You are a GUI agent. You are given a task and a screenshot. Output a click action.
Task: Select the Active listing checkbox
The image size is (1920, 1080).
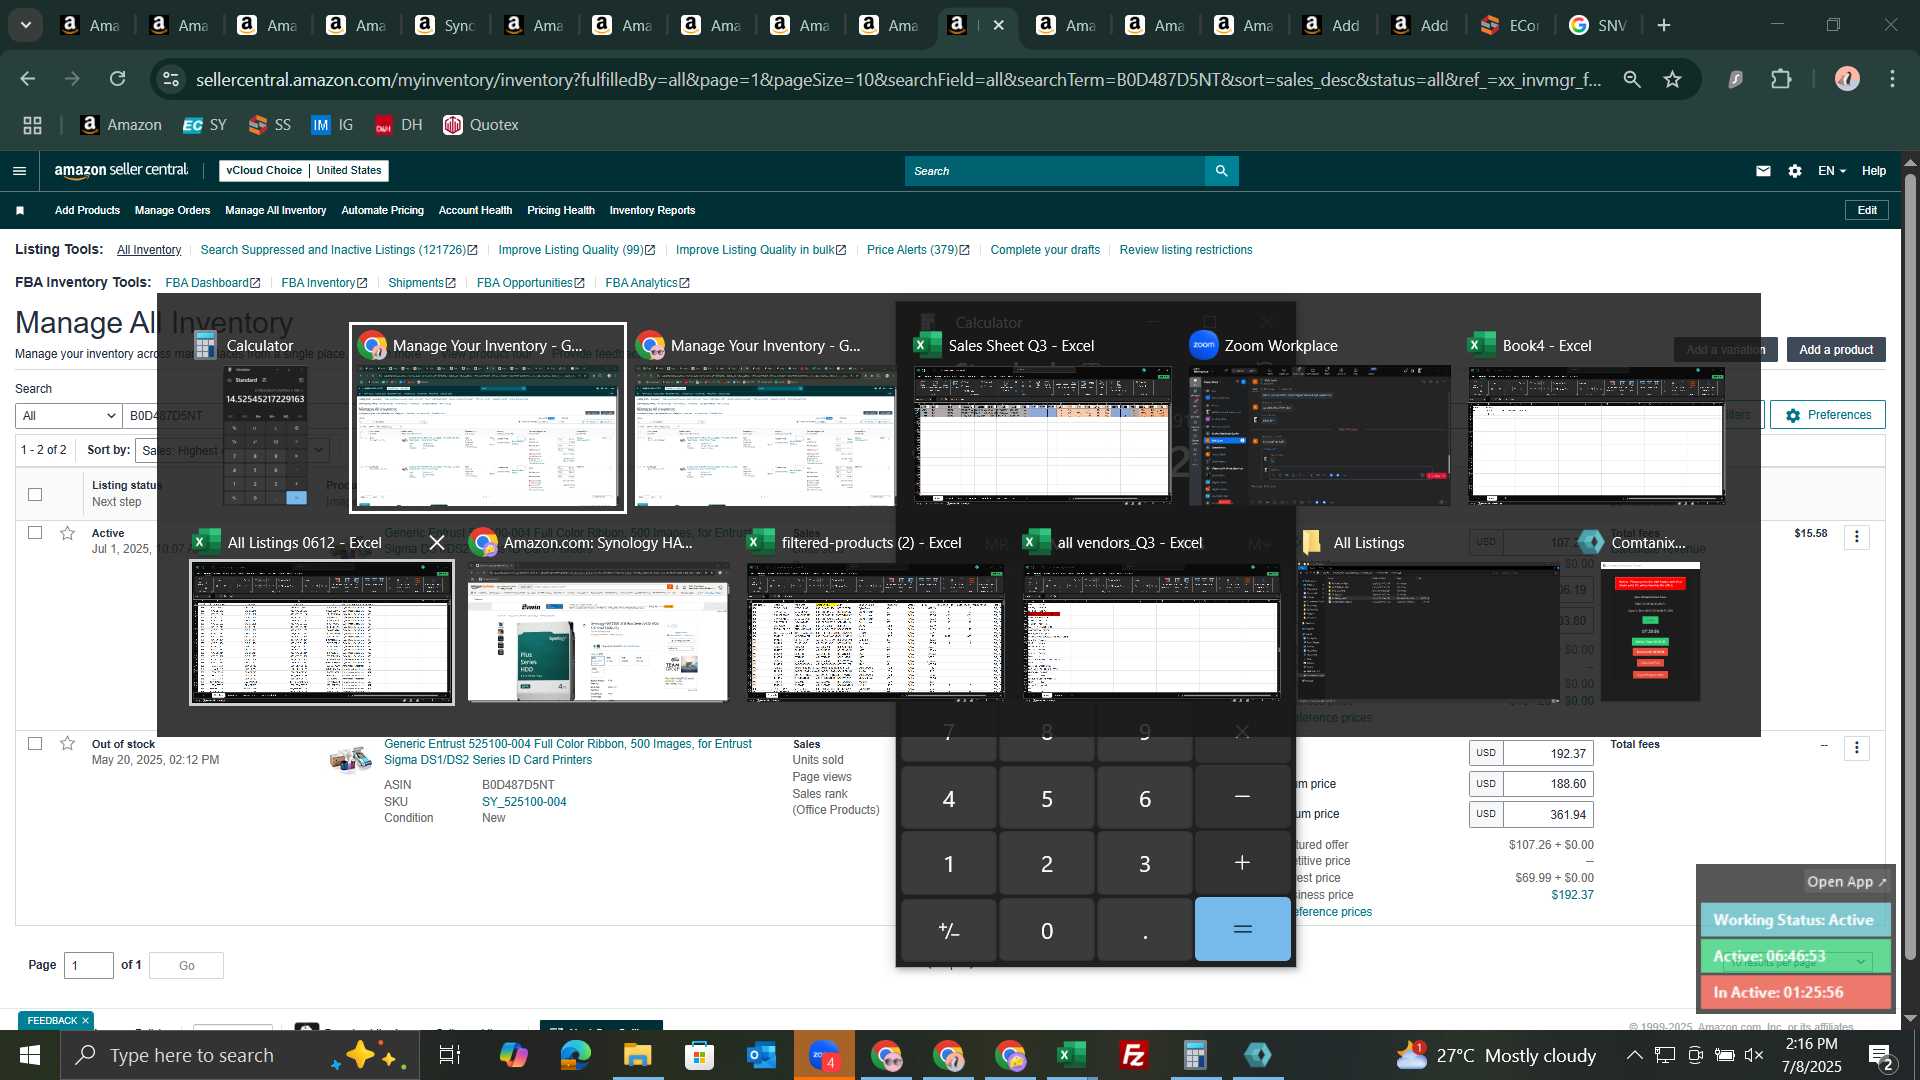point(35,533)
